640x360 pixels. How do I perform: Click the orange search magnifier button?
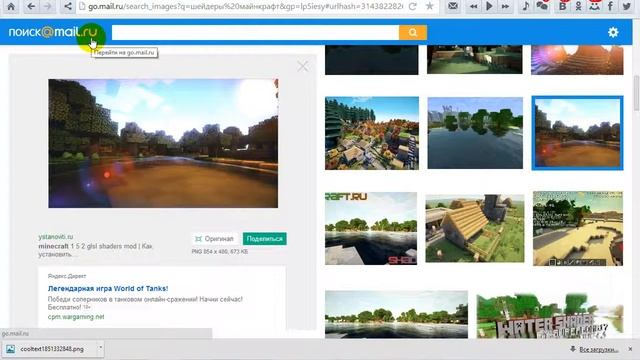413,32
